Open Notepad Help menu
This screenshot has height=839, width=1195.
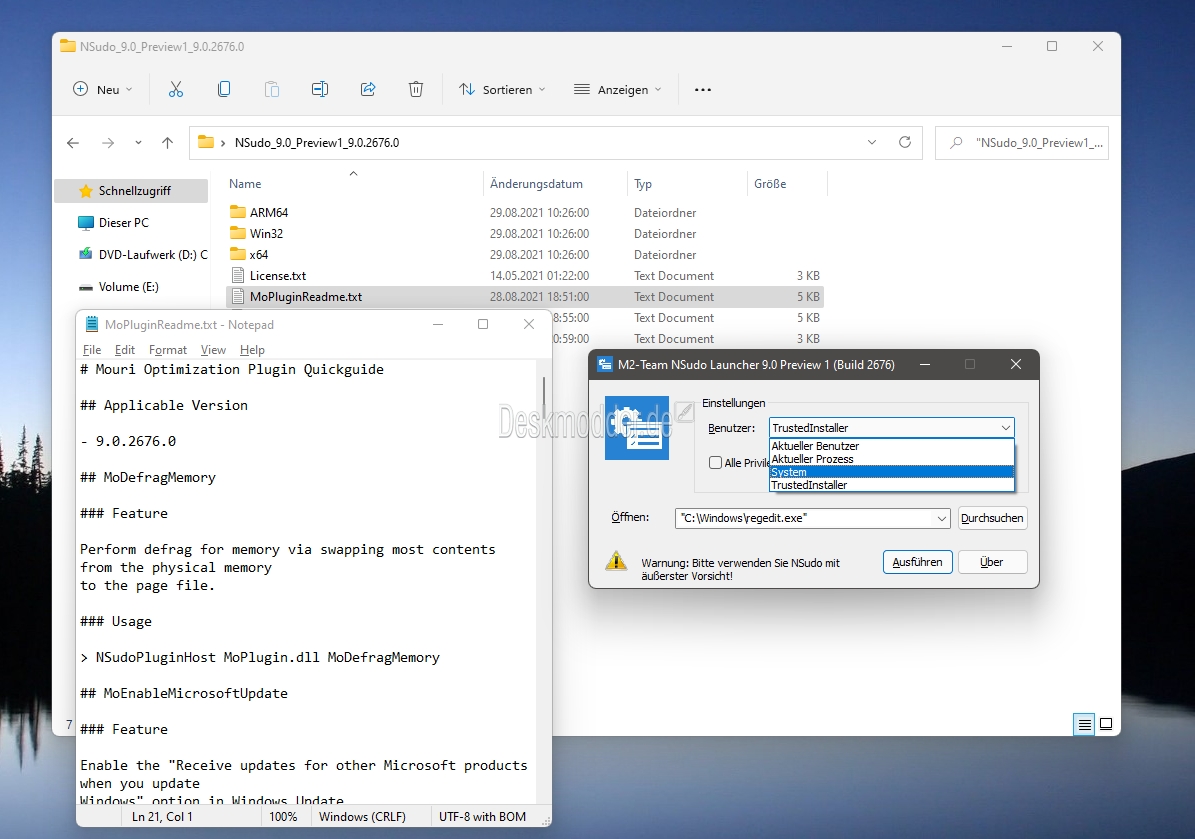point(252,350)
